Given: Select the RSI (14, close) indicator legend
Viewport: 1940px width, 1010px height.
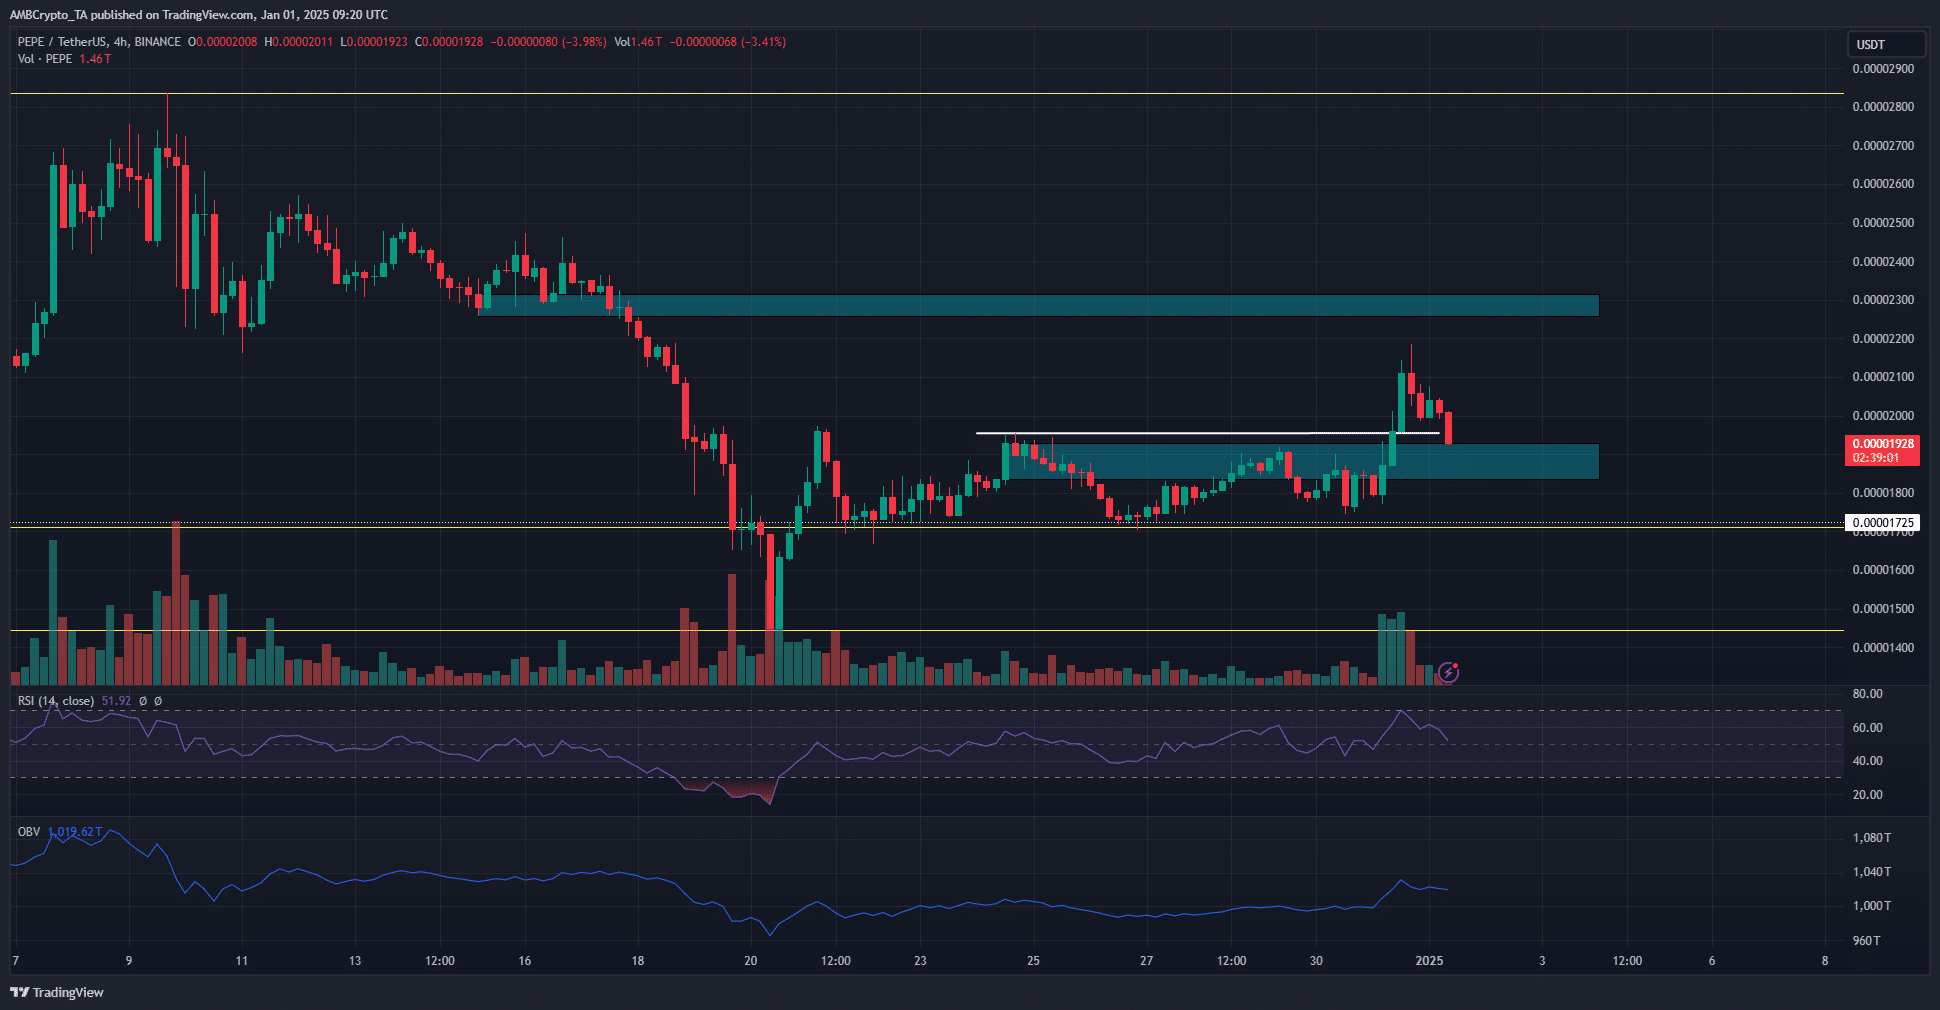Looking at the screenshot, I should point(56,701).
